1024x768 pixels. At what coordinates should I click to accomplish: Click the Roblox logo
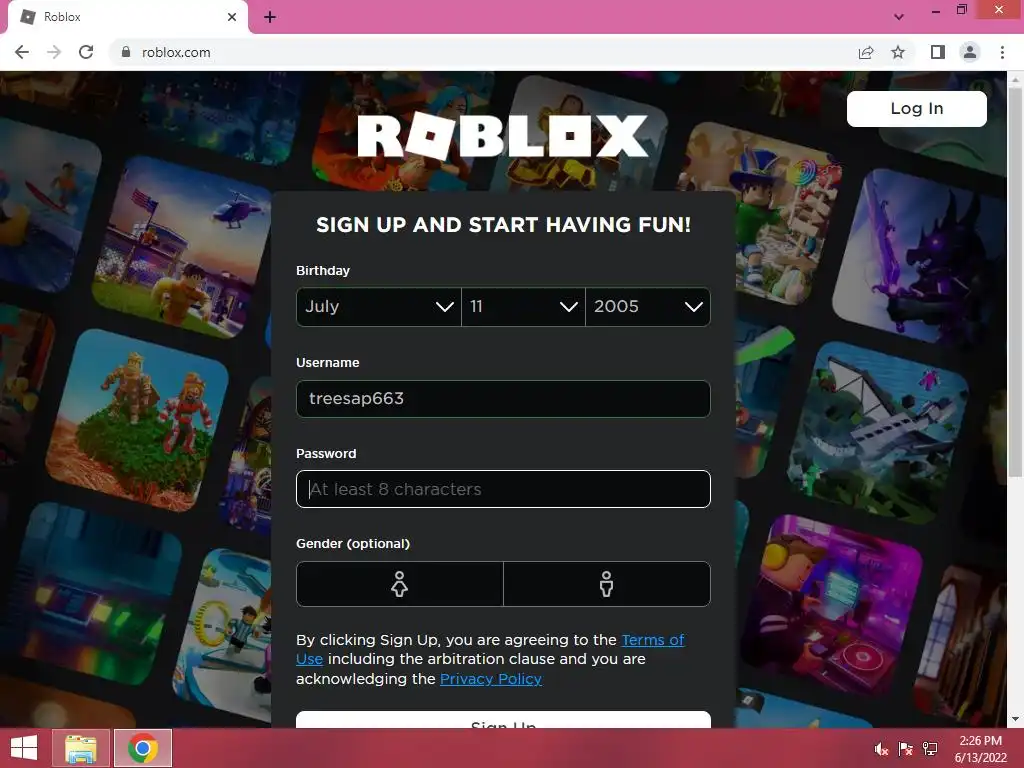click(503, 136)
